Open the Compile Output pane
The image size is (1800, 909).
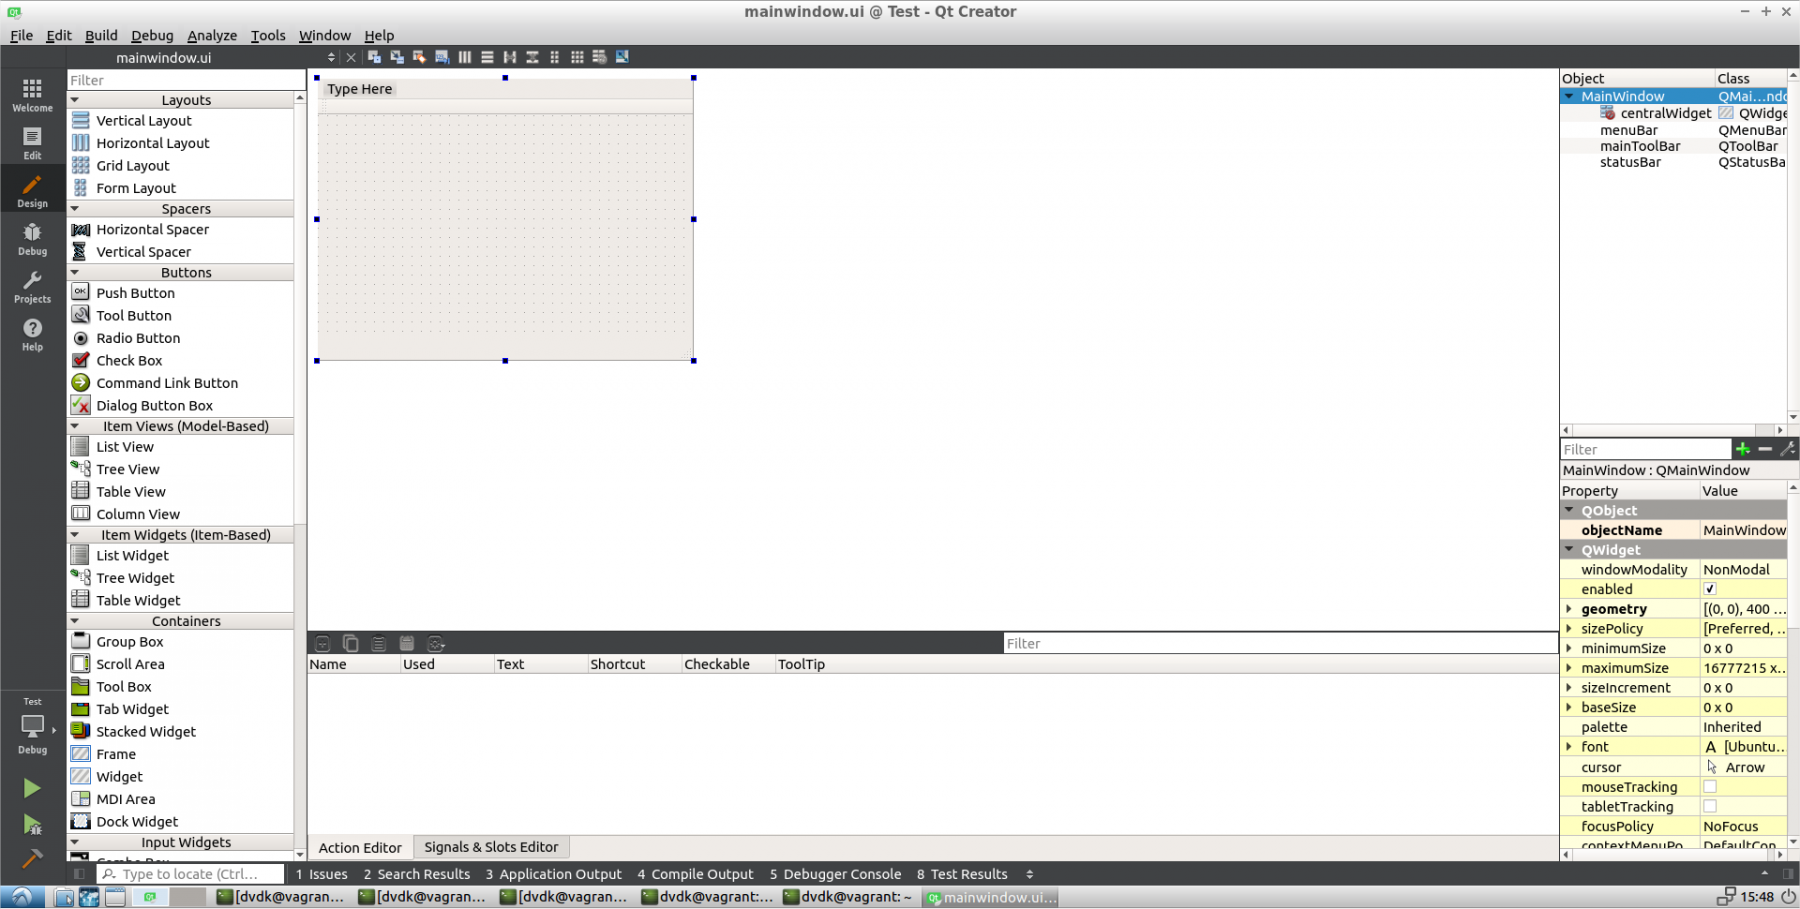pos(695,874)
